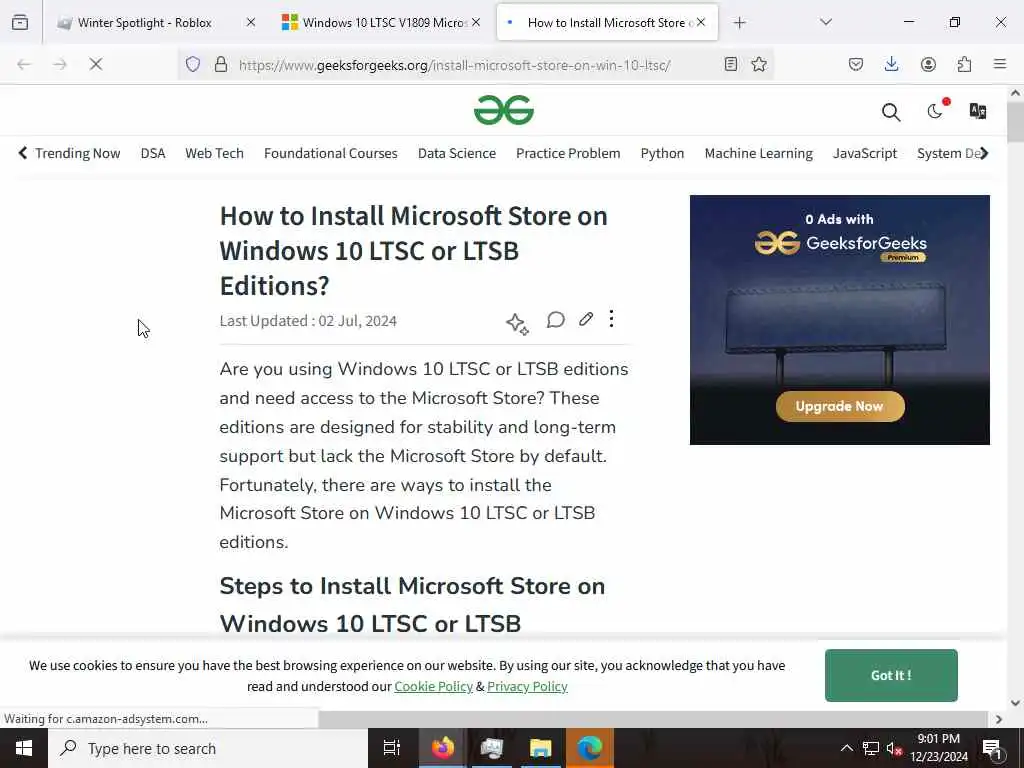
Task: Open notification center icon
Action: pos(992,749)
